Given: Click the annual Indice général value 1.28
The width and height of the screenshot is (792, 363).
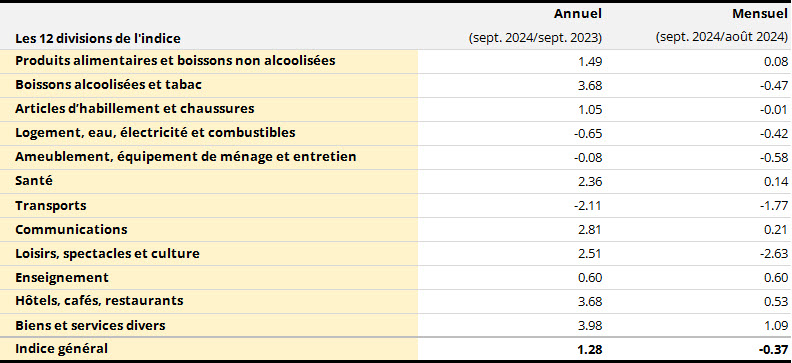Looking at the screenshot, I should coord(590,349).
